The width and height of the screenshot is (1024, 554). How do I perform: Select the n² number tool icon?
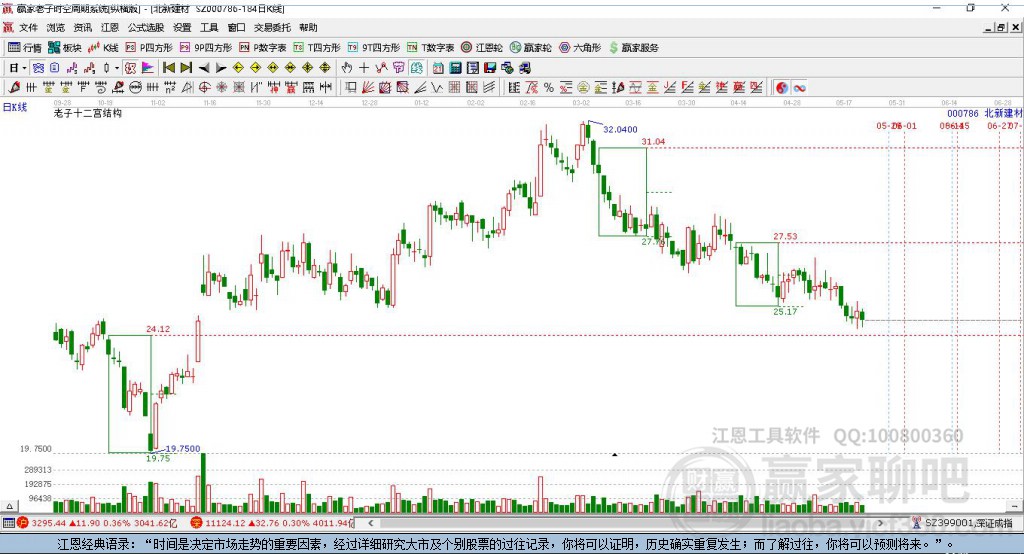[x=170, y=88]
